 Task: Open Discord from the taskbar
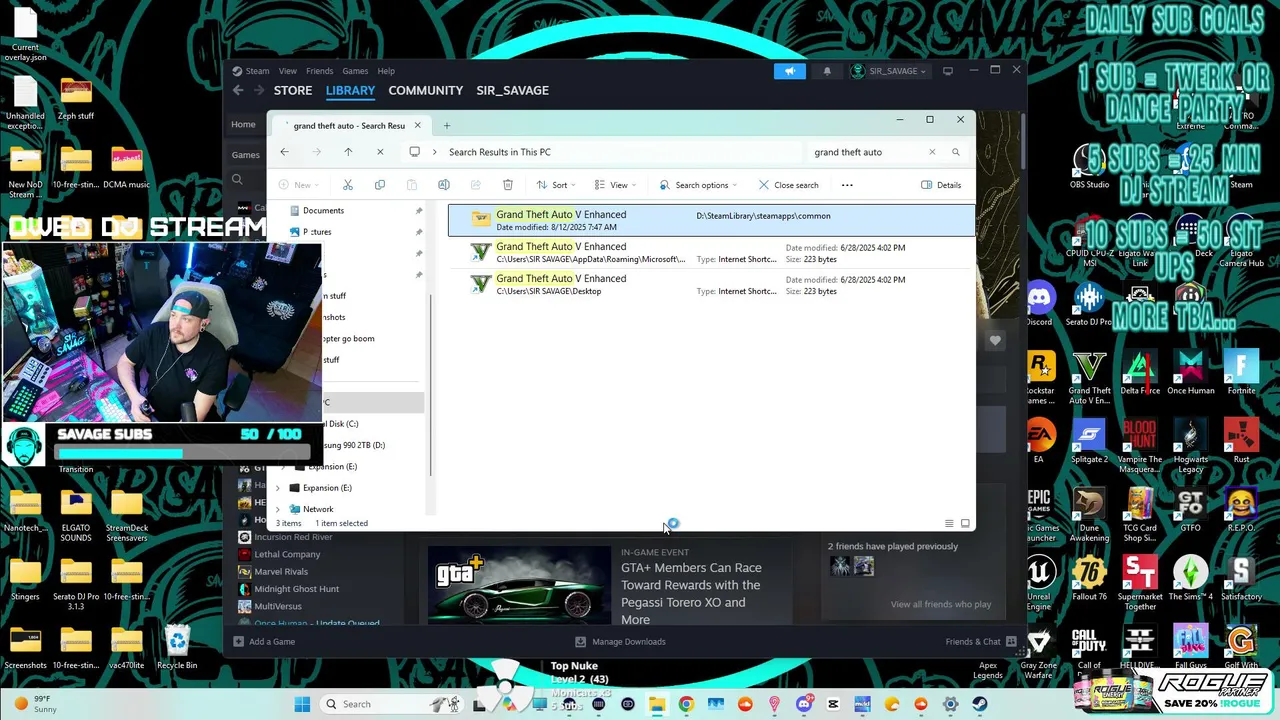click(804, 704)
